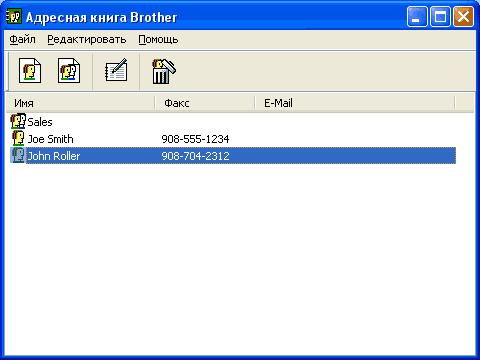The image size is (480, 360).
Task: Click the Brother address book title icon
Action: point(14,16)
